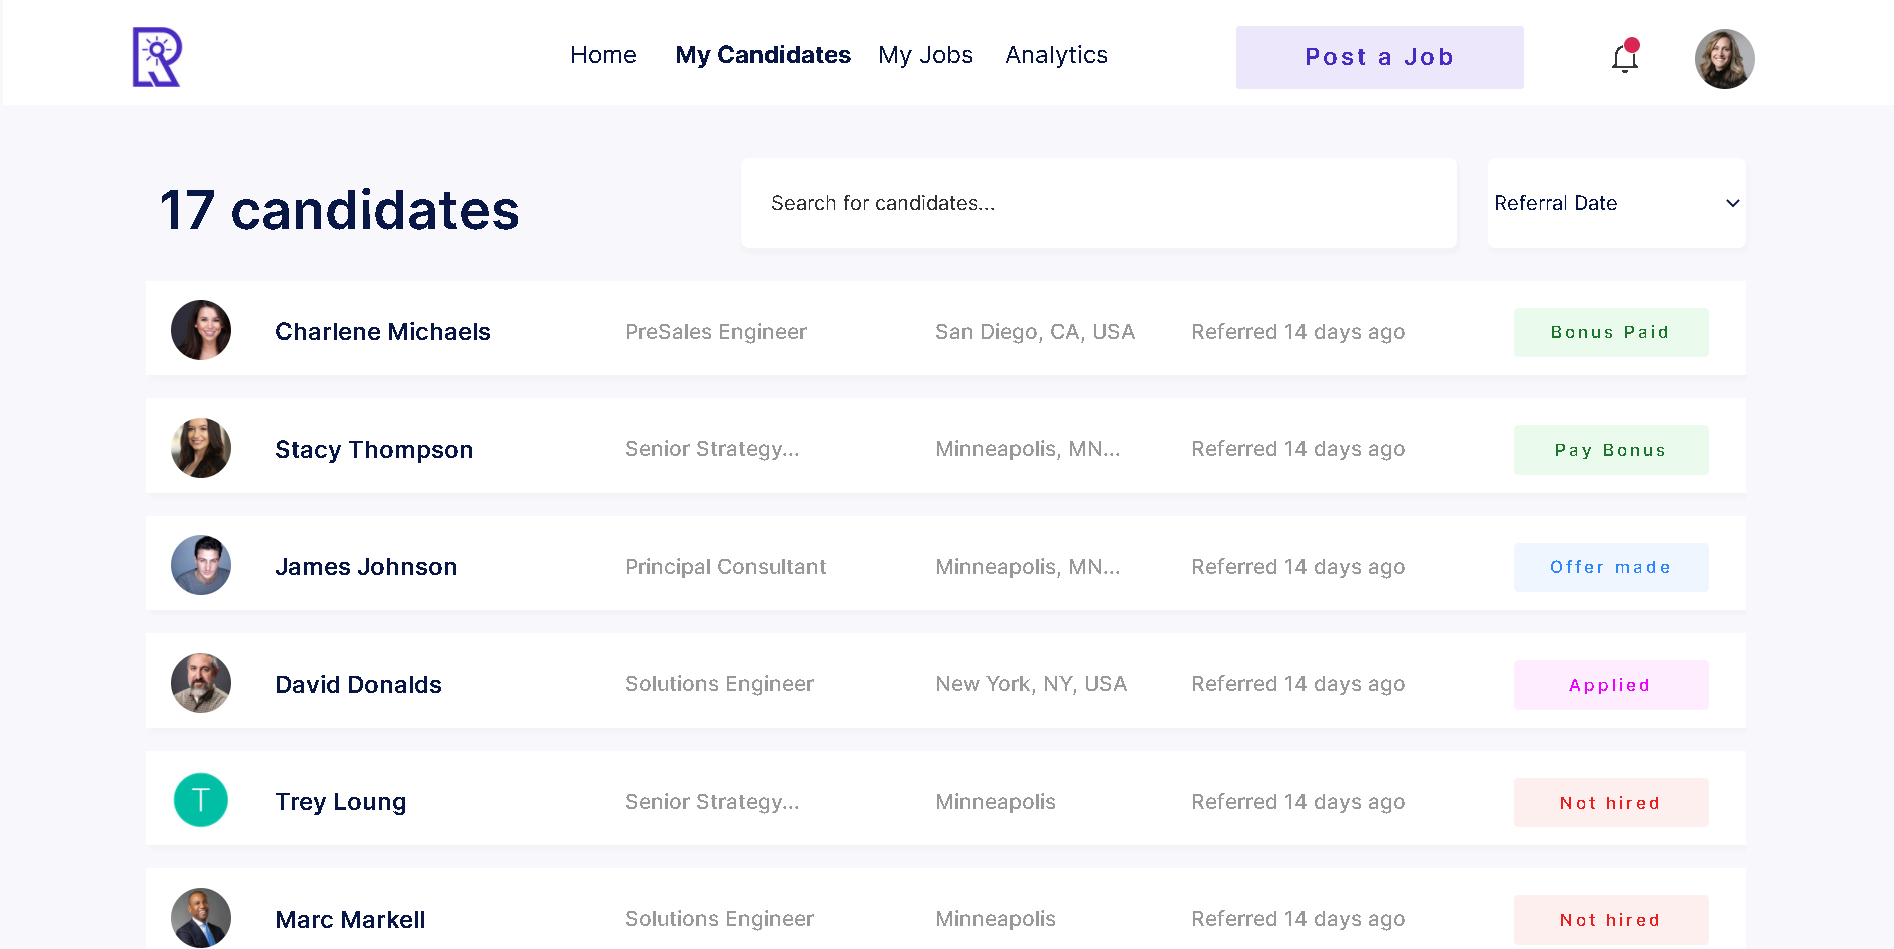Open the notifications bell
Image resolution: width=1894 pixels, height=949 pixels.
1625,58
